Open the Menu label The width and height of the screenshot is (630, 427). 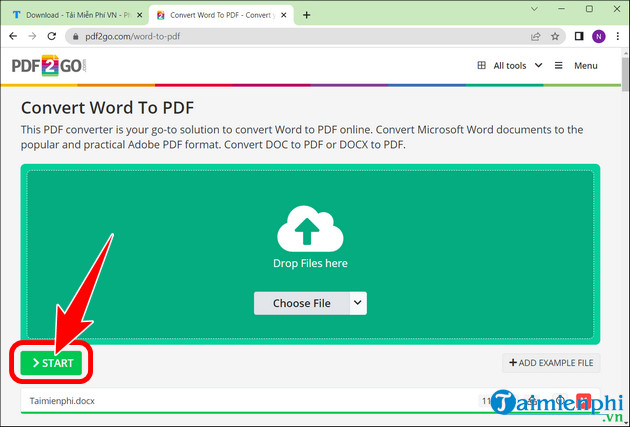pyautogui.click(x=585, y=65)
